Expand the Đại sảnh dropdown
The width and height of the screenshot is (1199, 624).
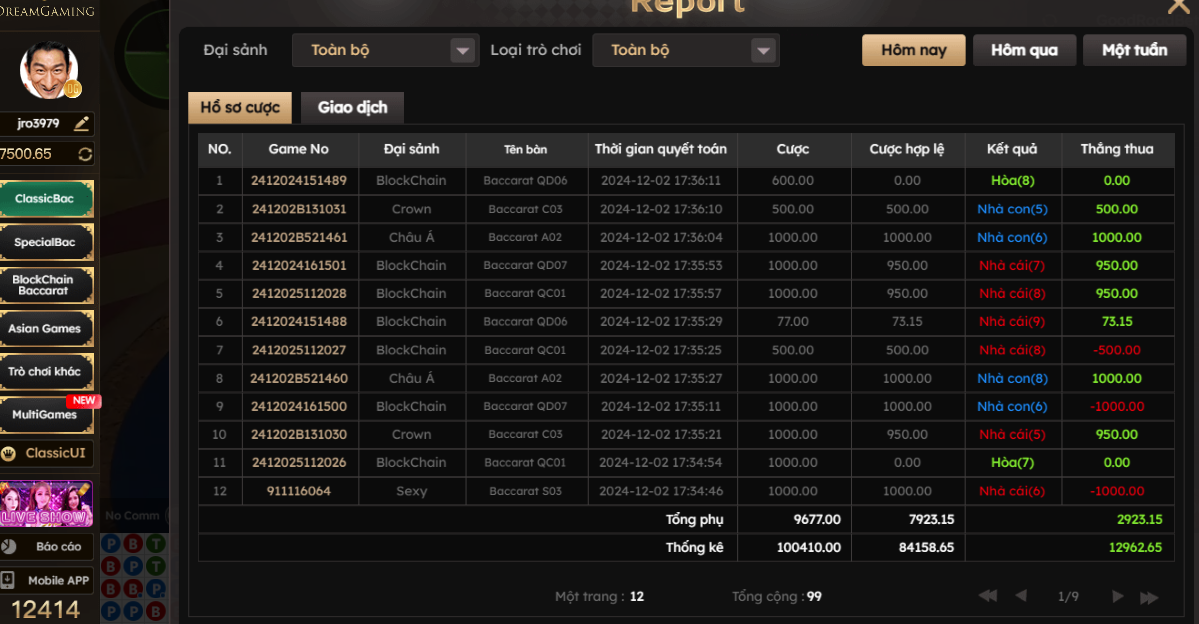[462, 51]
